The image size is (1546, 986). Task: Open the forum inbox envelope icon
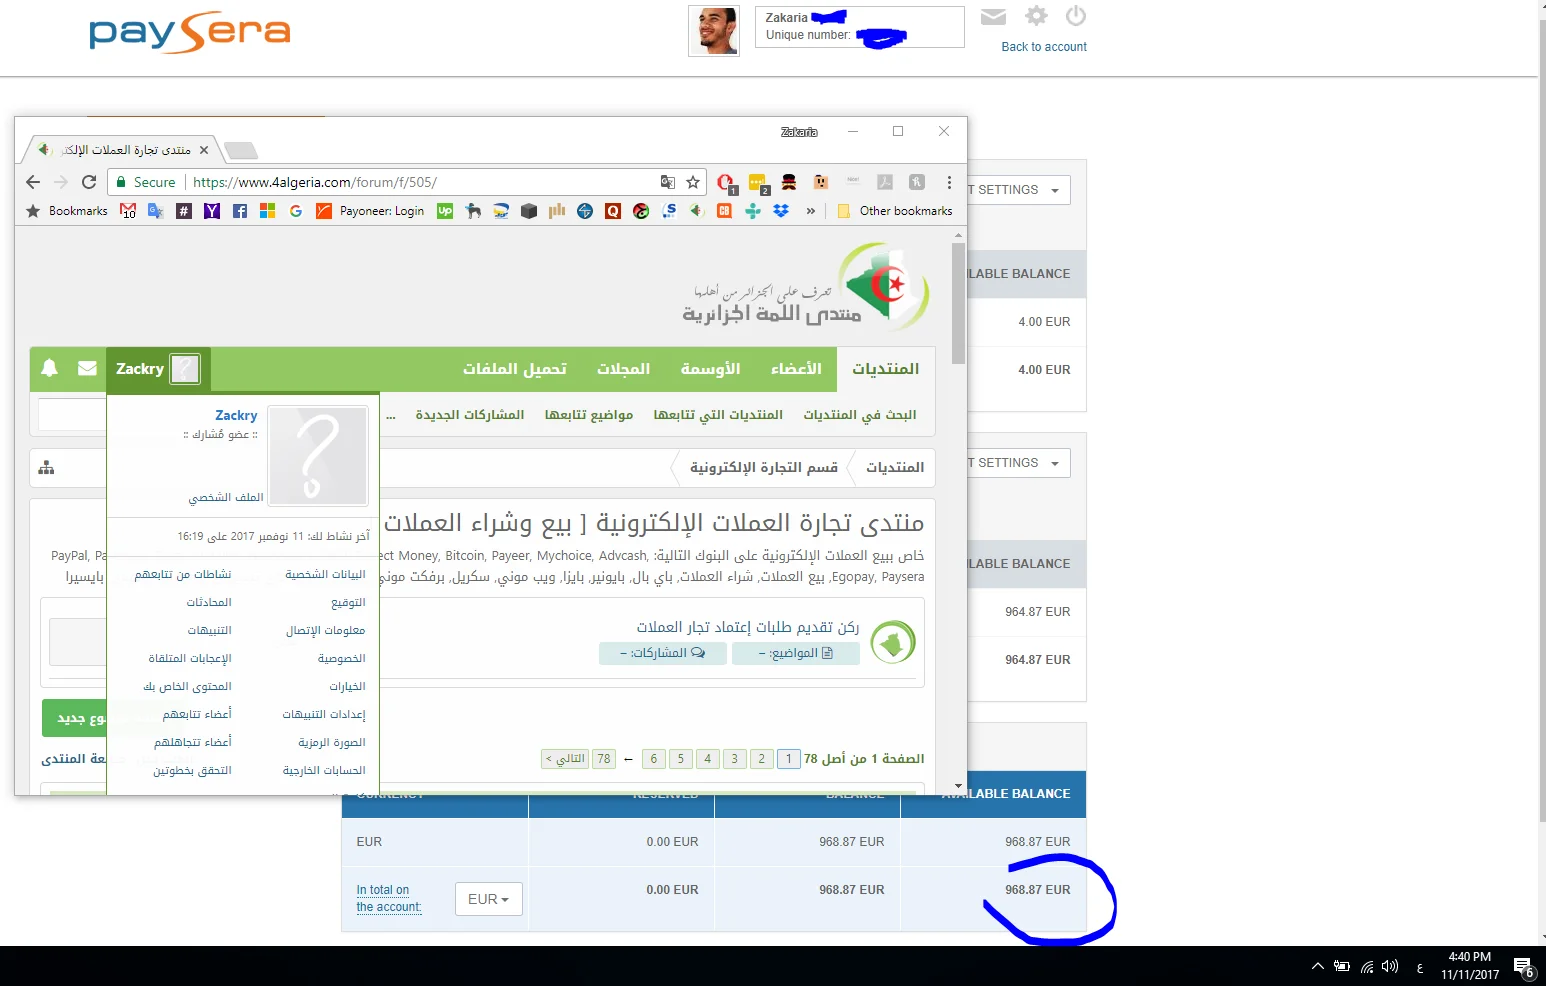(87, 368)
